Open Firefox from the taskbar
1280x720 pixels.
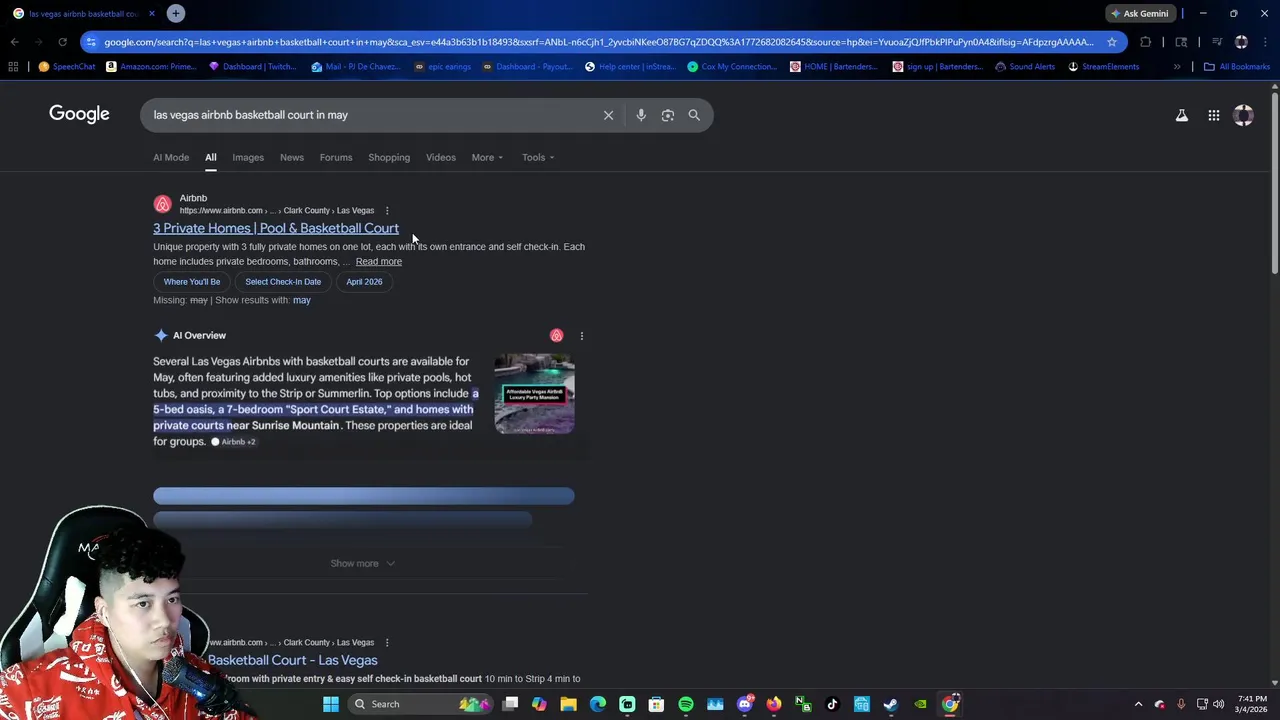pos(774,704)
